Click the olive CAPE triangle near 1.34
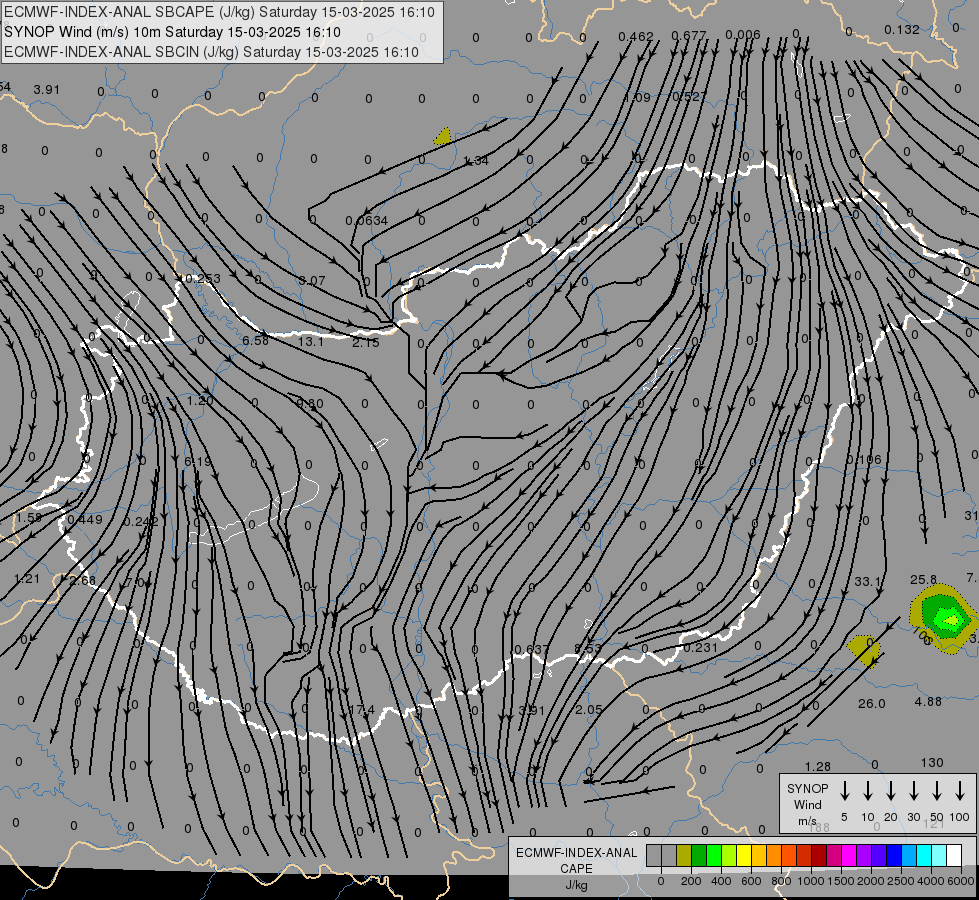The height and width of the screenshot is (900, 979). tap(443, 137)
